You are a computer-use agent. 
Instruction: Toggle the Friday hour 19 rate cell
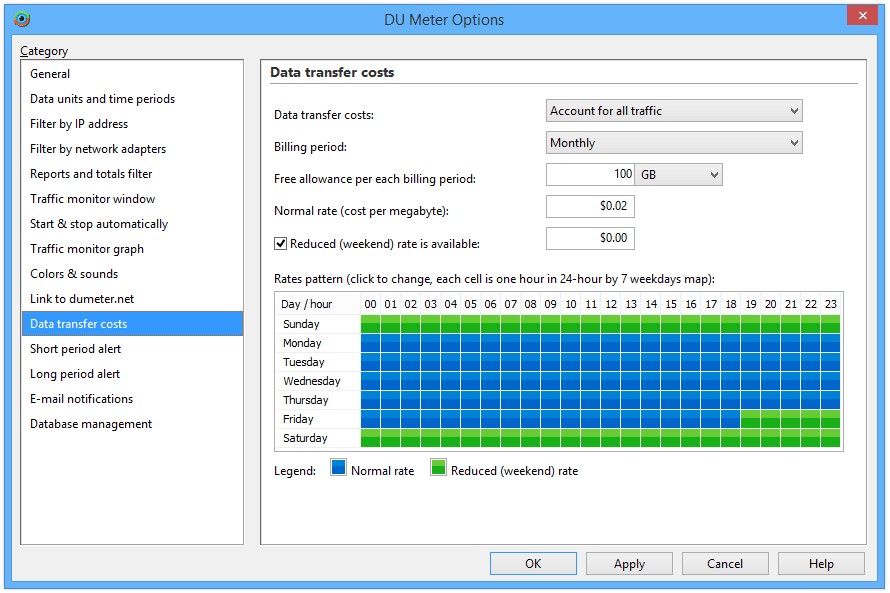(751, 419)
